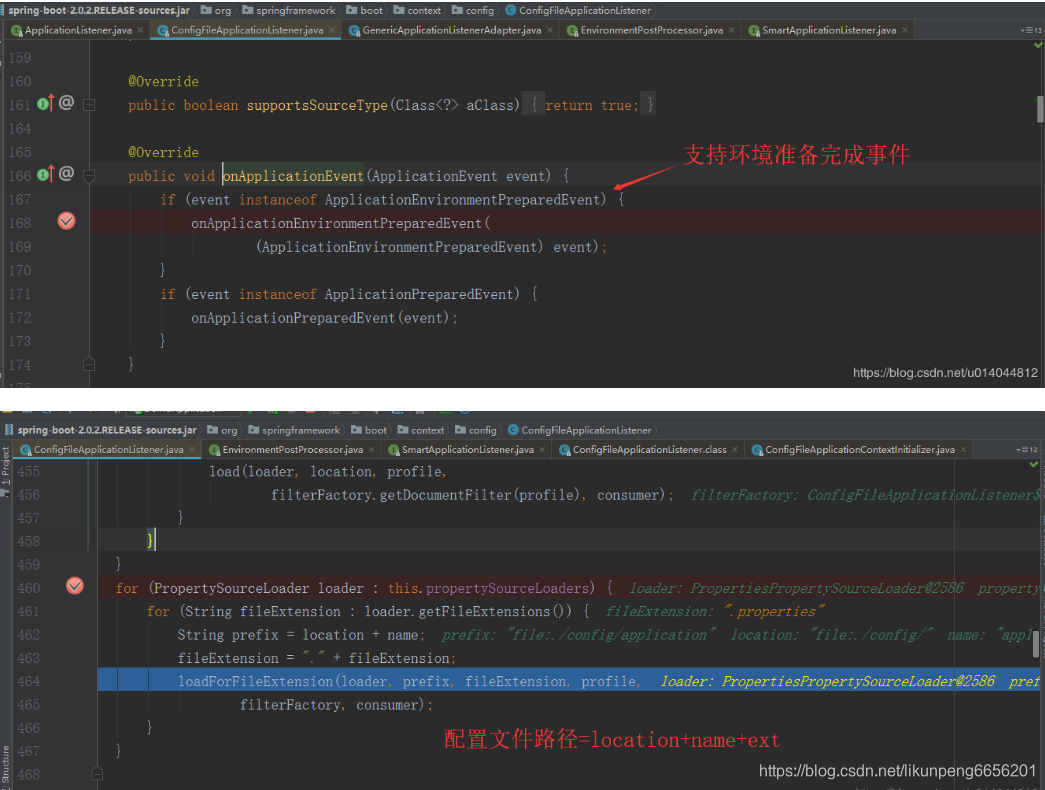Viewport: 1045px width, 790px height.
Task: Click the folded return true block on line 161
Action: 589,105
